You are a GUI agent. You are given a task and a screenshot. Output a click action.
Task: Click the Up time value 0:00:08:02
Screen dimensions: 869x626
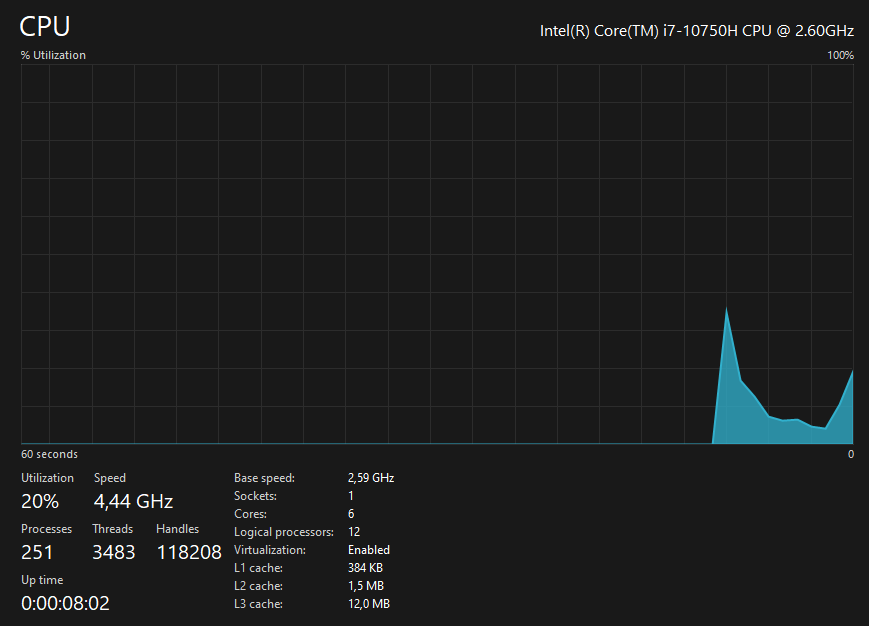[65, 603]
